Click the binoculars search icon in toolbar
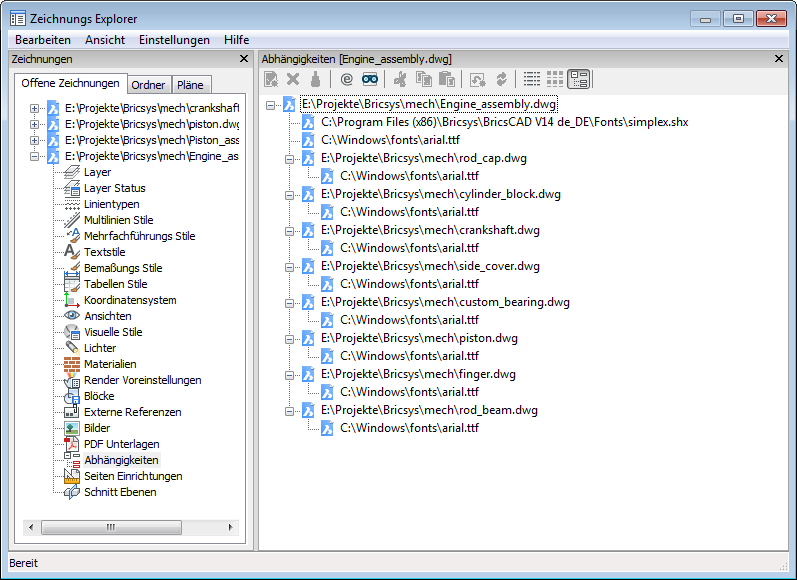 click(x=371, y=79)
